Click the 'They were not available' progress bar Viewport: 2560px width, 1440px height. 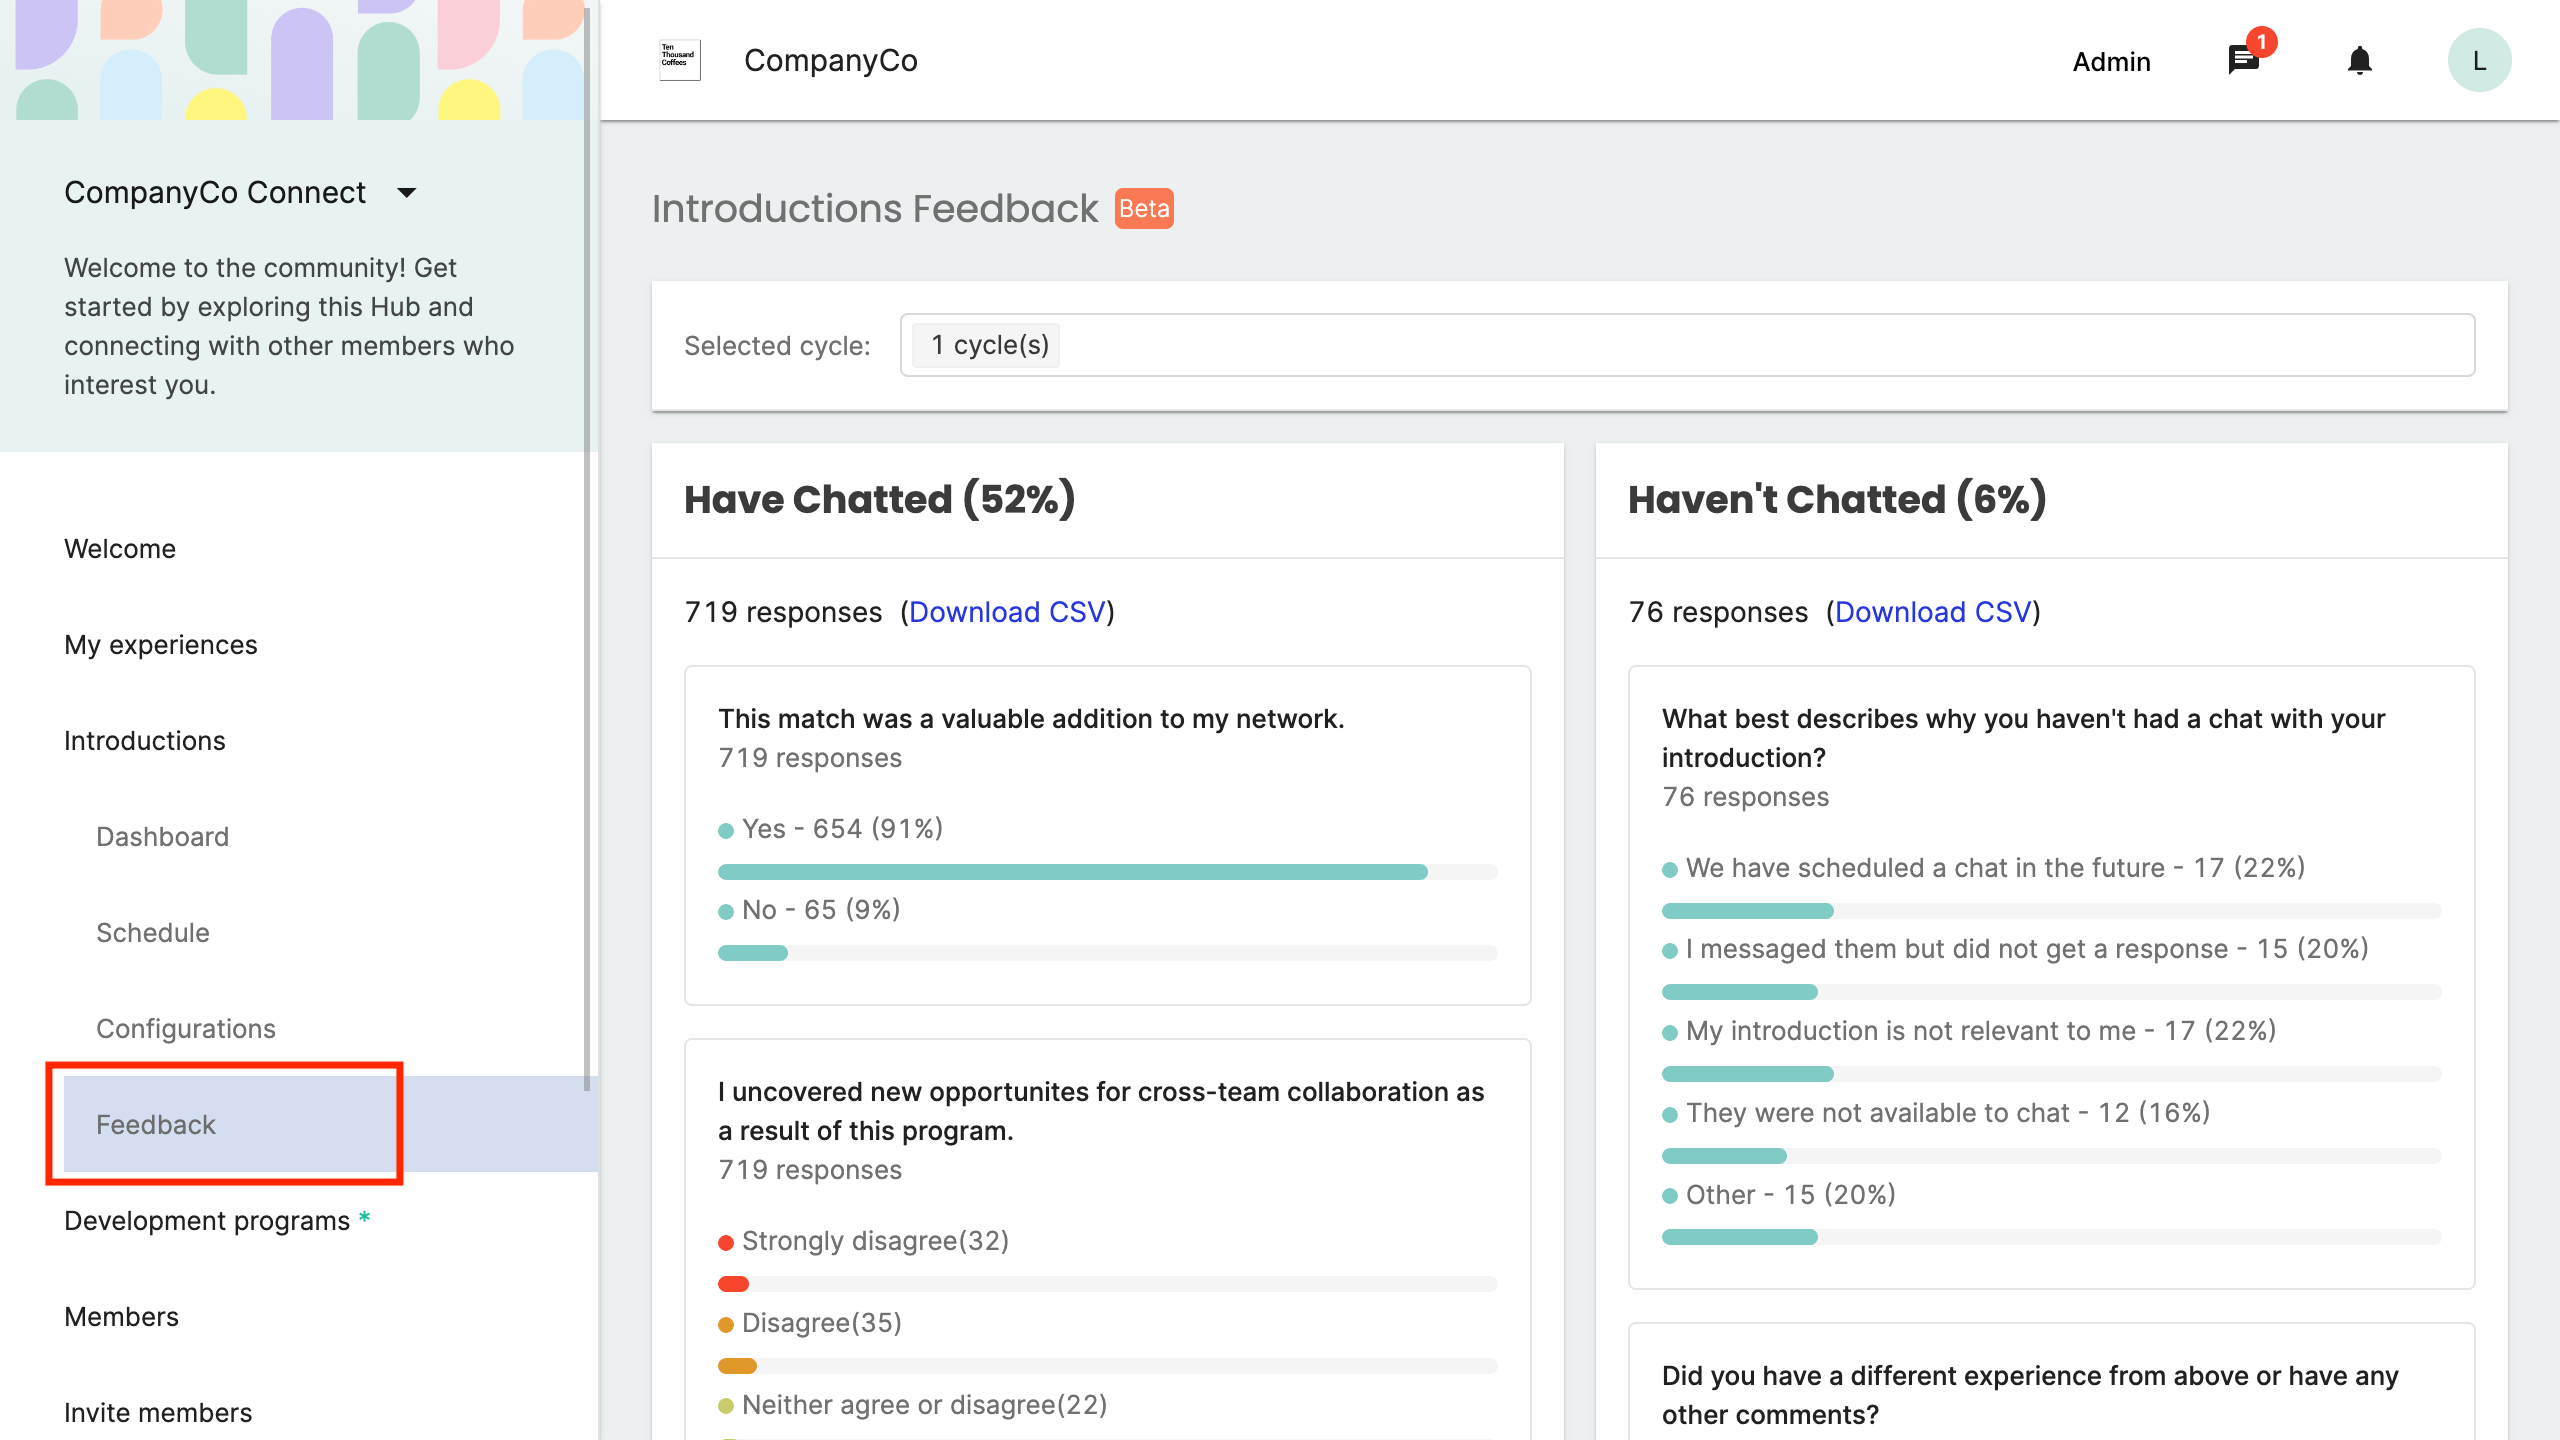pos(2052,1156)
